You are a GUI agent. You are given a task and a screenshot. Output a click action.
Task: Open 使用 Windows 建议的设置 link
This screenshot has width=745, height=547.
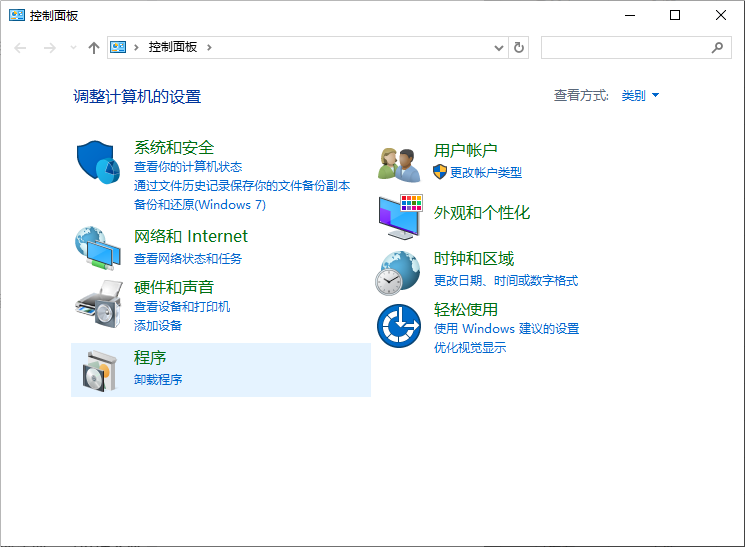pyautogui.click(x=506, y=328)
